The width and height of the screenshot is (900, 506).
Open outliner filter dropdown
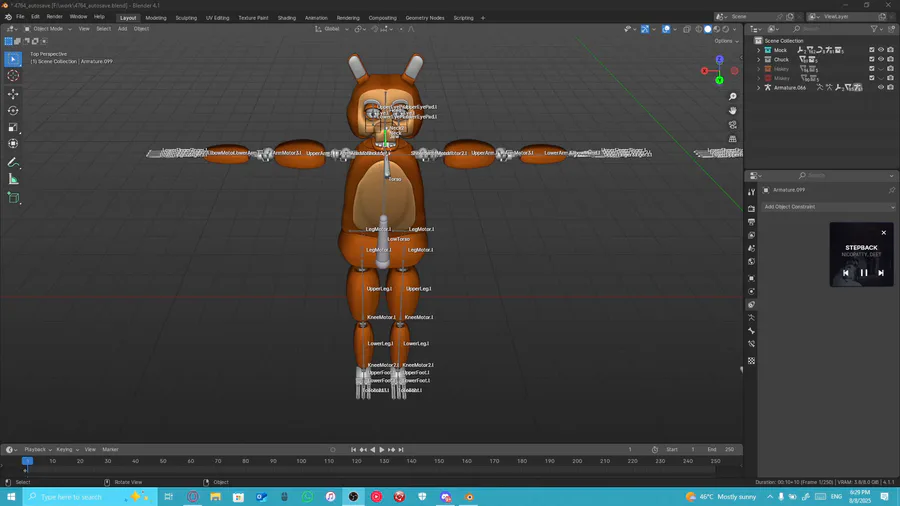876,29
